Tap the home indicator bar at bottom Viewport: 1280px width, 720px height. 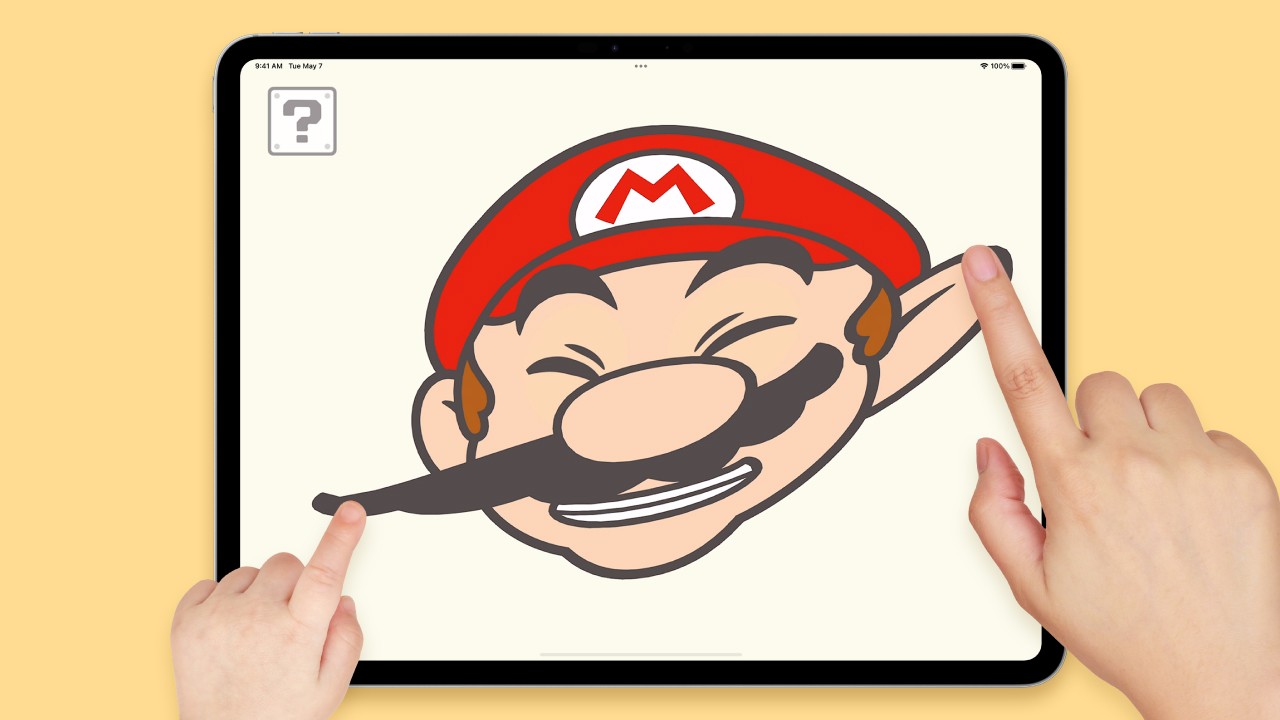click(640, 654)
